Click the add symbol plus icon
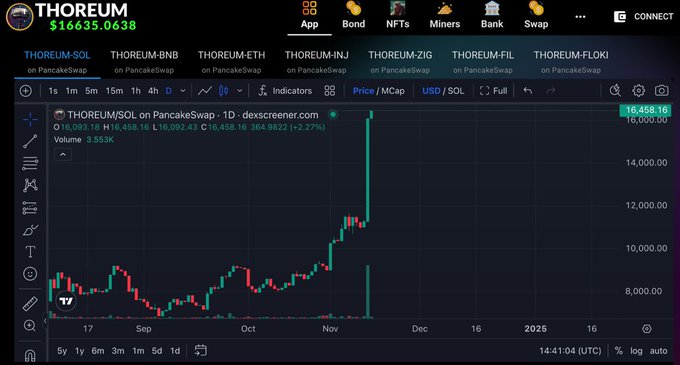Screen dimensions: 680x365 click(x=26, y=91)
